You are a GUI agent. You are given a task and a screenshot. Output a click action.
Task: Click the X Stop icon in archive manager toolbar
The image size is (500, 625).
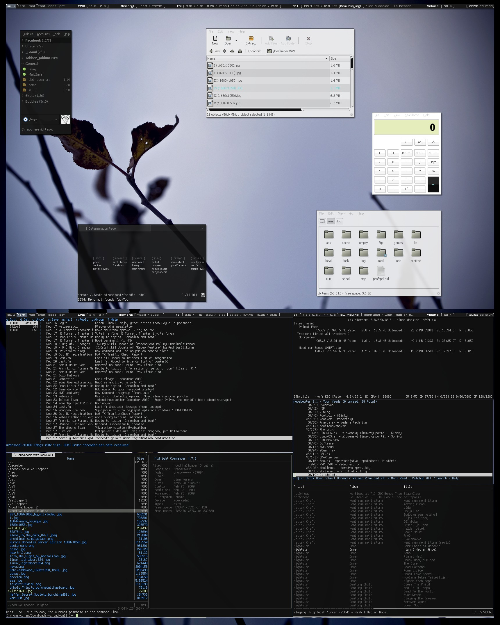308,40
